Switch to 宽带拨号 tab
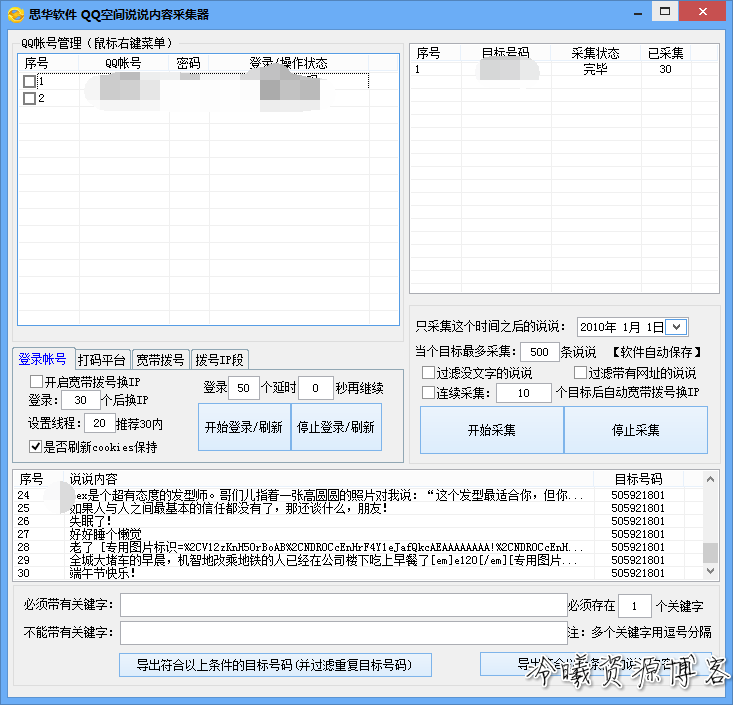The height and width of the screenshot is (705, 733). [160, 360]
